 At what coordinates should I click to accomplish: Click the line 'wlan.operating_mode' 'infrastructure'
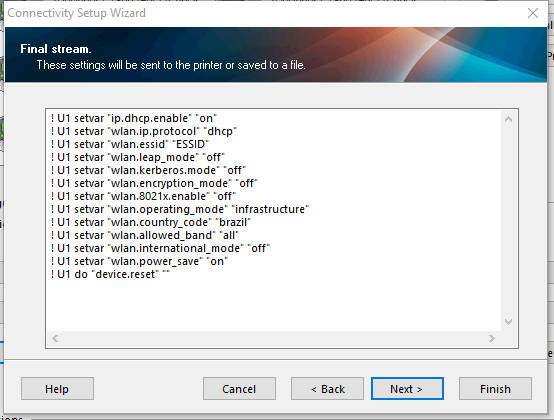click(179, 209)
